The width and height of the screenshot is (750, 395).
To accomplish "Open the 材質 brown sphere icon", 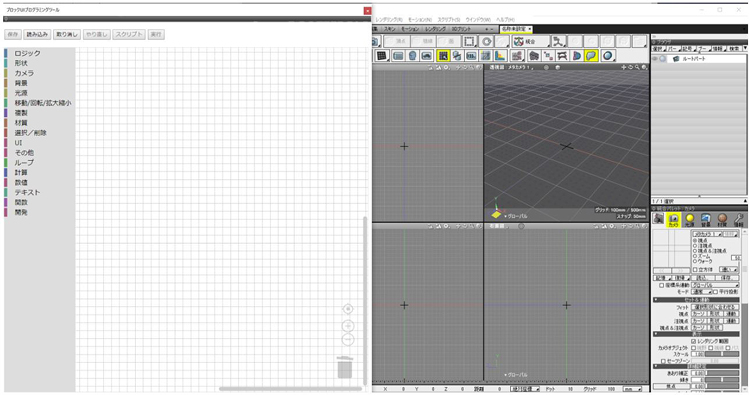I will 722,219.
